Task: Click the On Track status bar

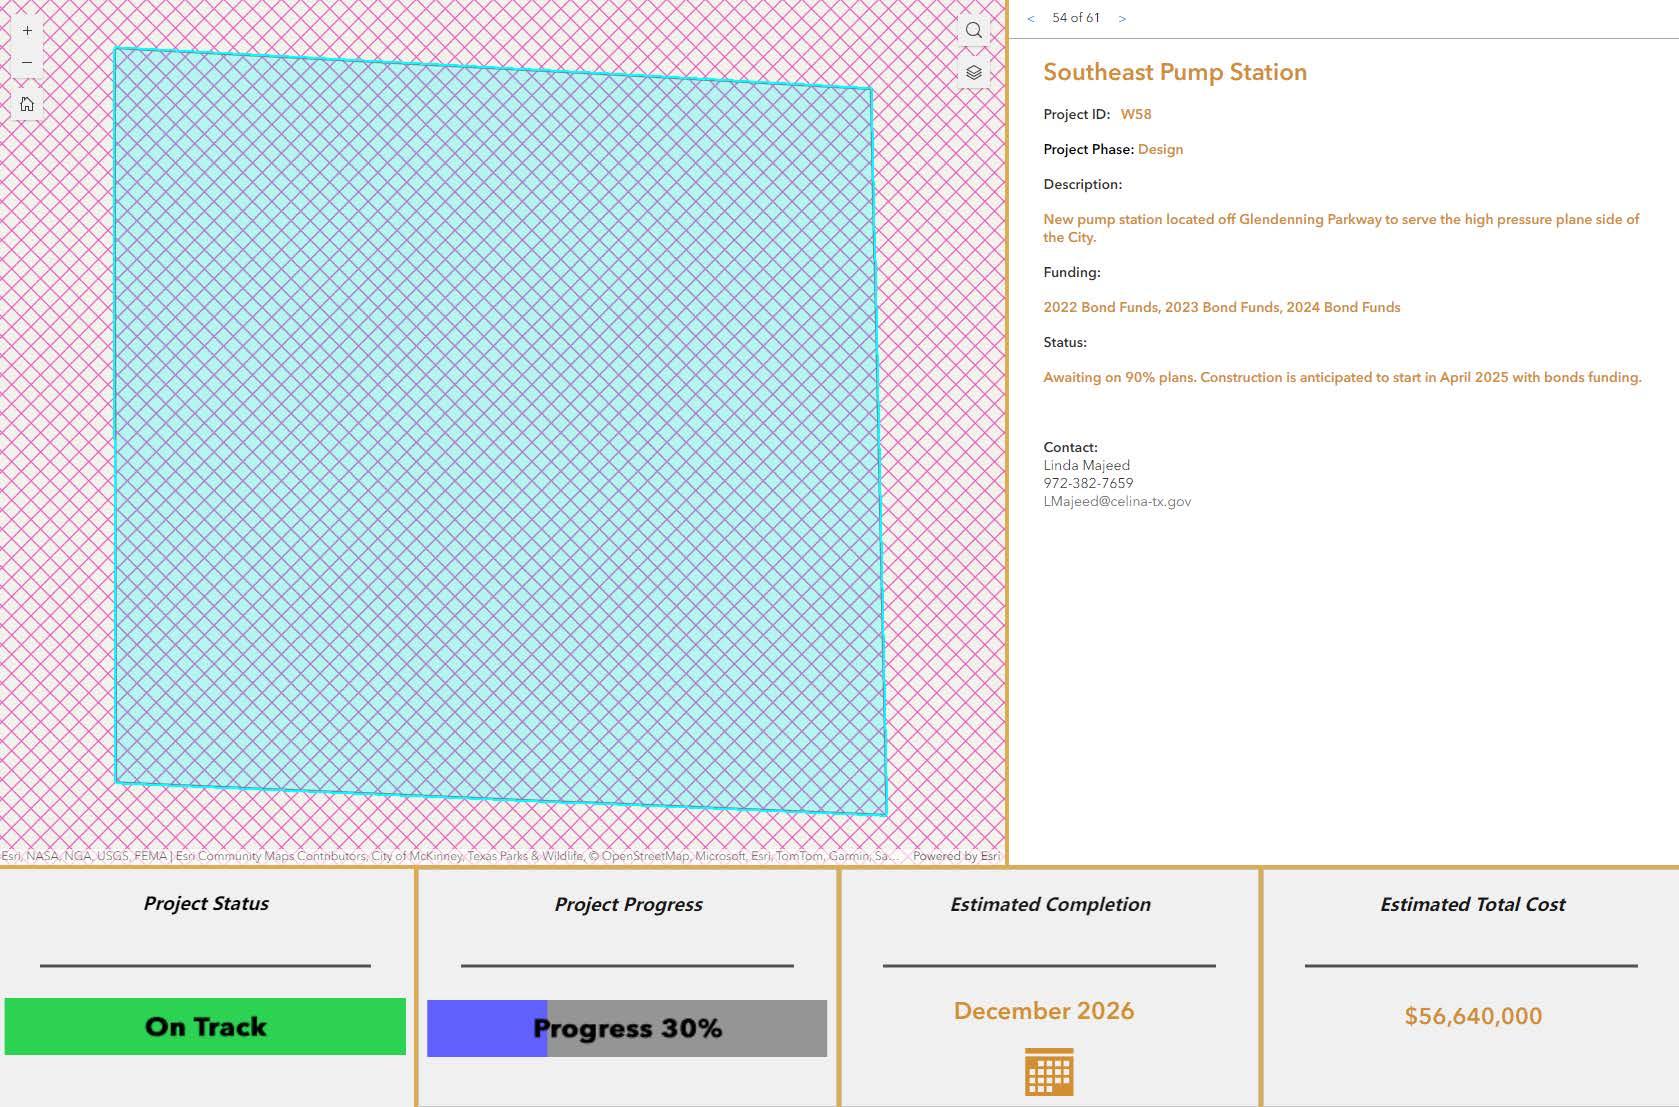Action: 205,1026
